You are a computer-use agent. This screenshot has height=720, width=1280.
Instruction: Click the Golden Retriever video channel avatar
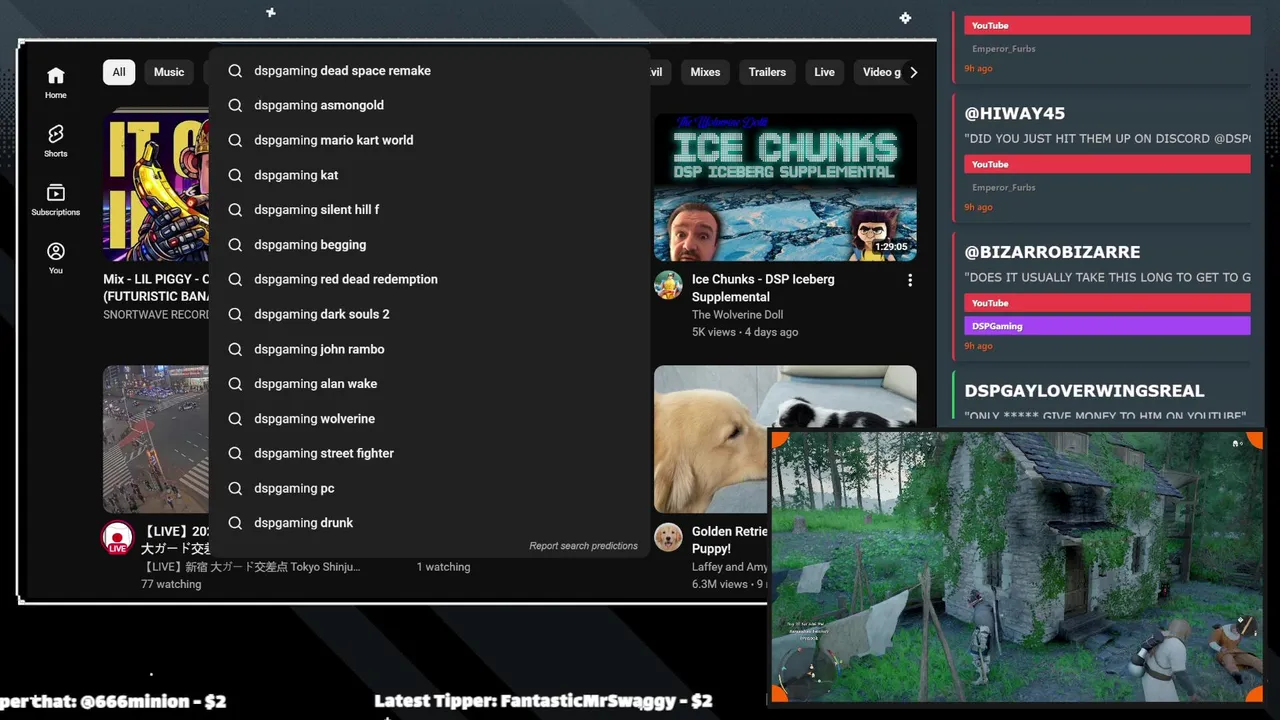[x=668, y=537]
